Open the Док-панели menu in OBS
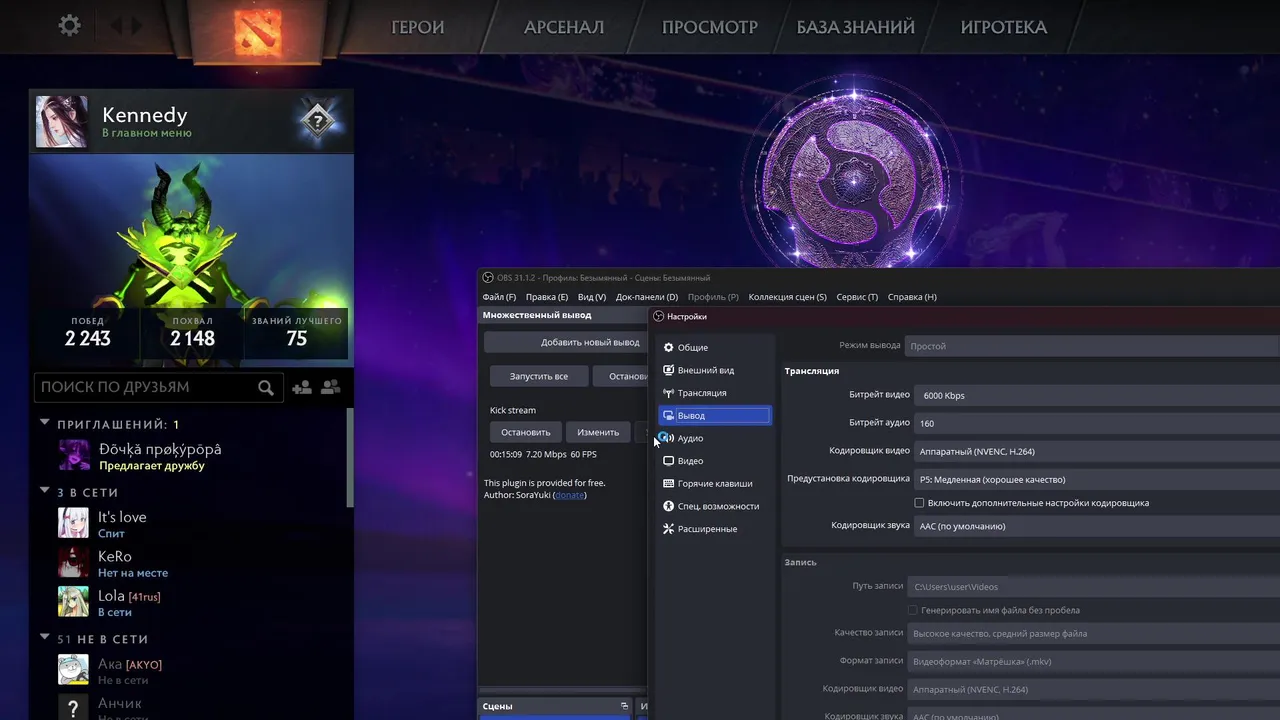The height and width of the screenshot is (720, 1280). (x=647, y=297)
